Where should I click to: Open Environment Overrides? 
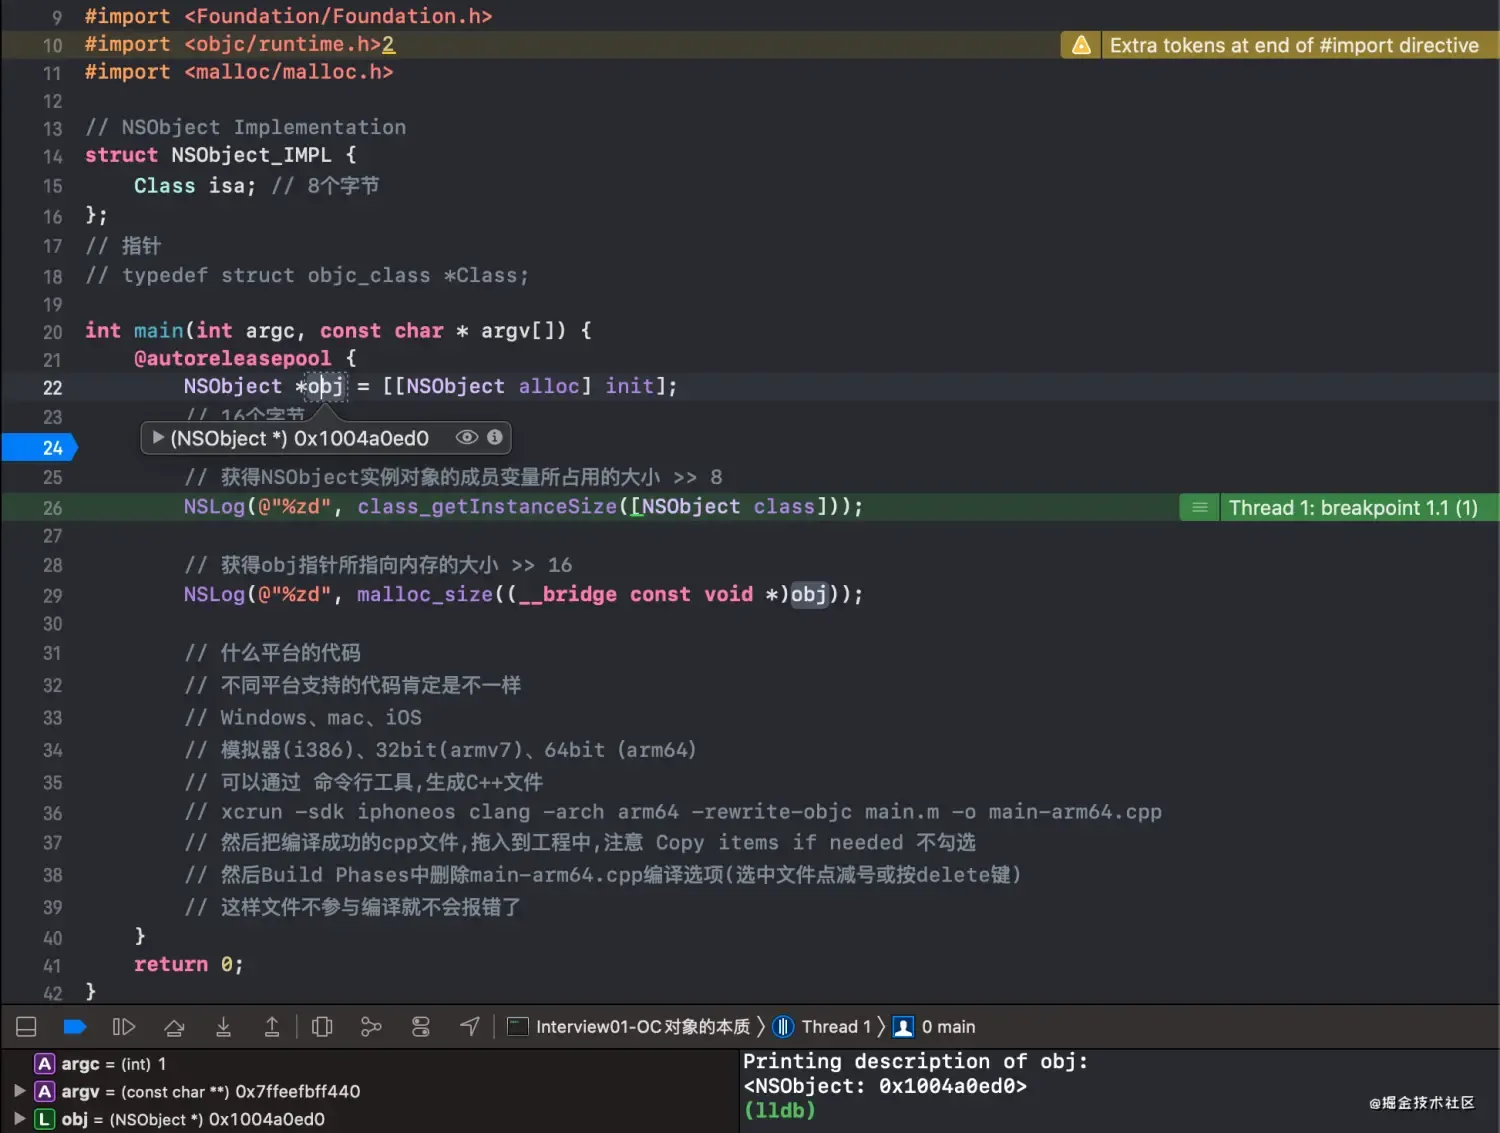421,1026
